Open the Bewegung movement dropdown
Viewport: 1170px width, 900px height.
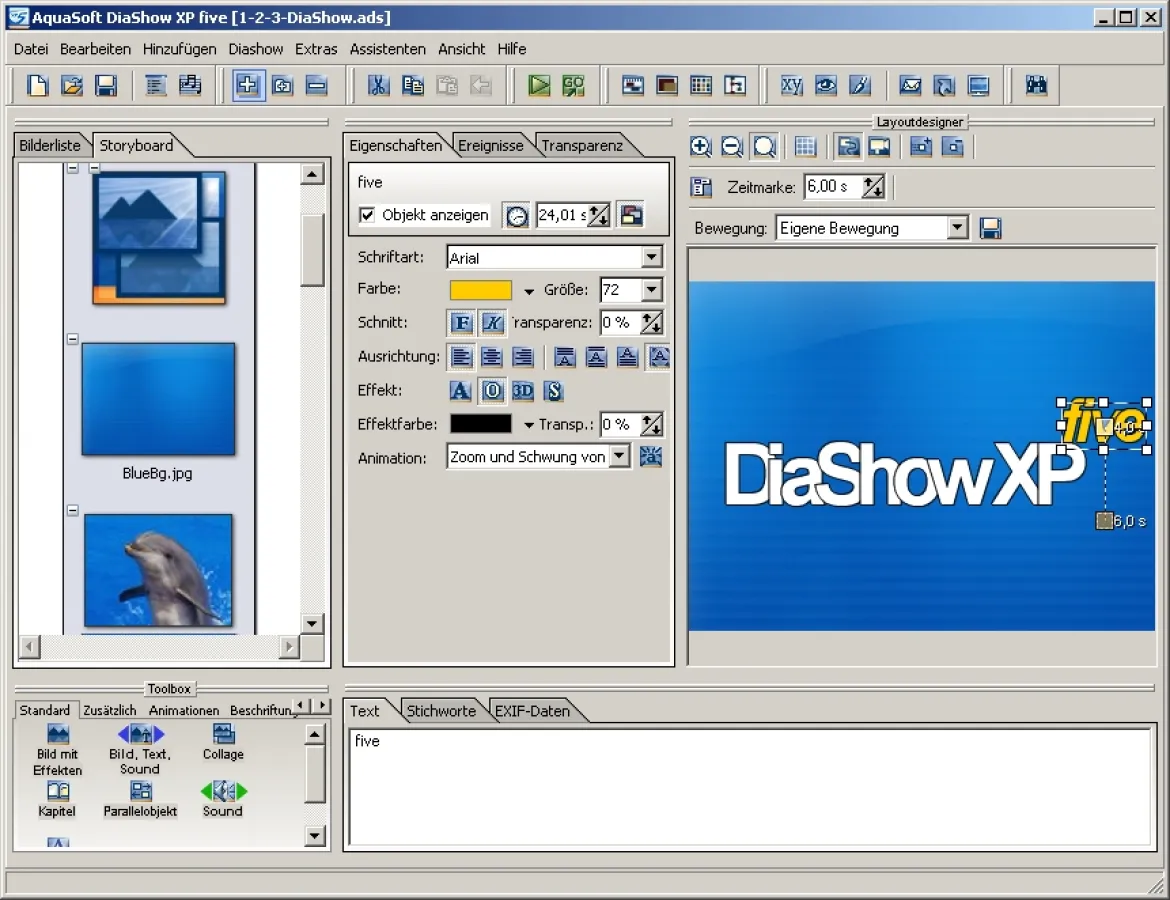(958, 229)
